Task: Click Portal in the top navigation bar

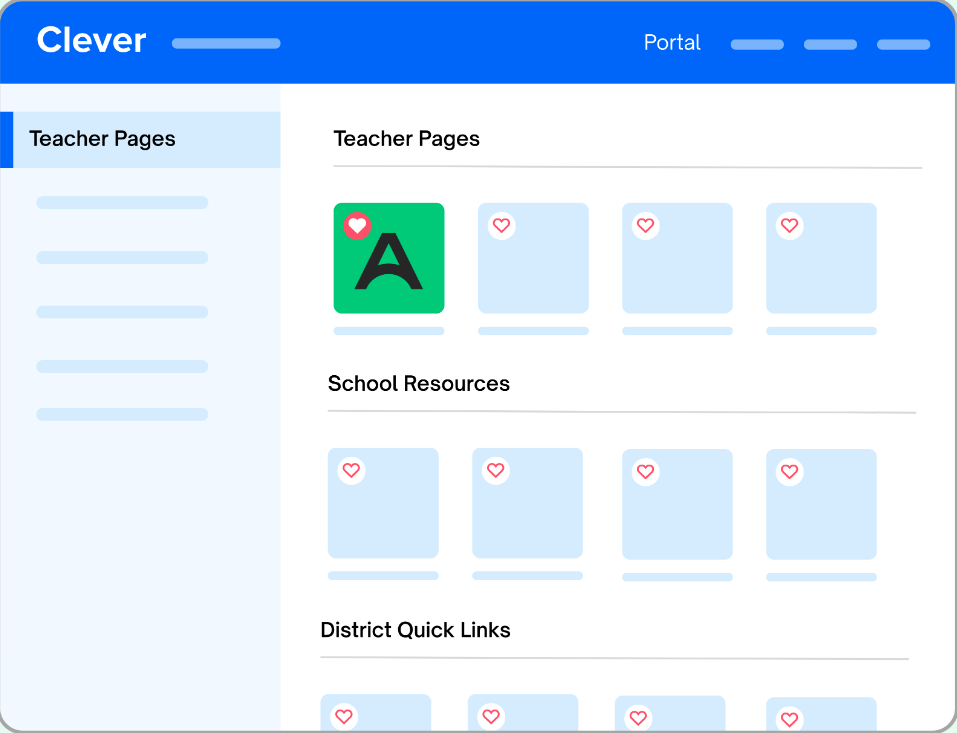Action: [672, 43]
